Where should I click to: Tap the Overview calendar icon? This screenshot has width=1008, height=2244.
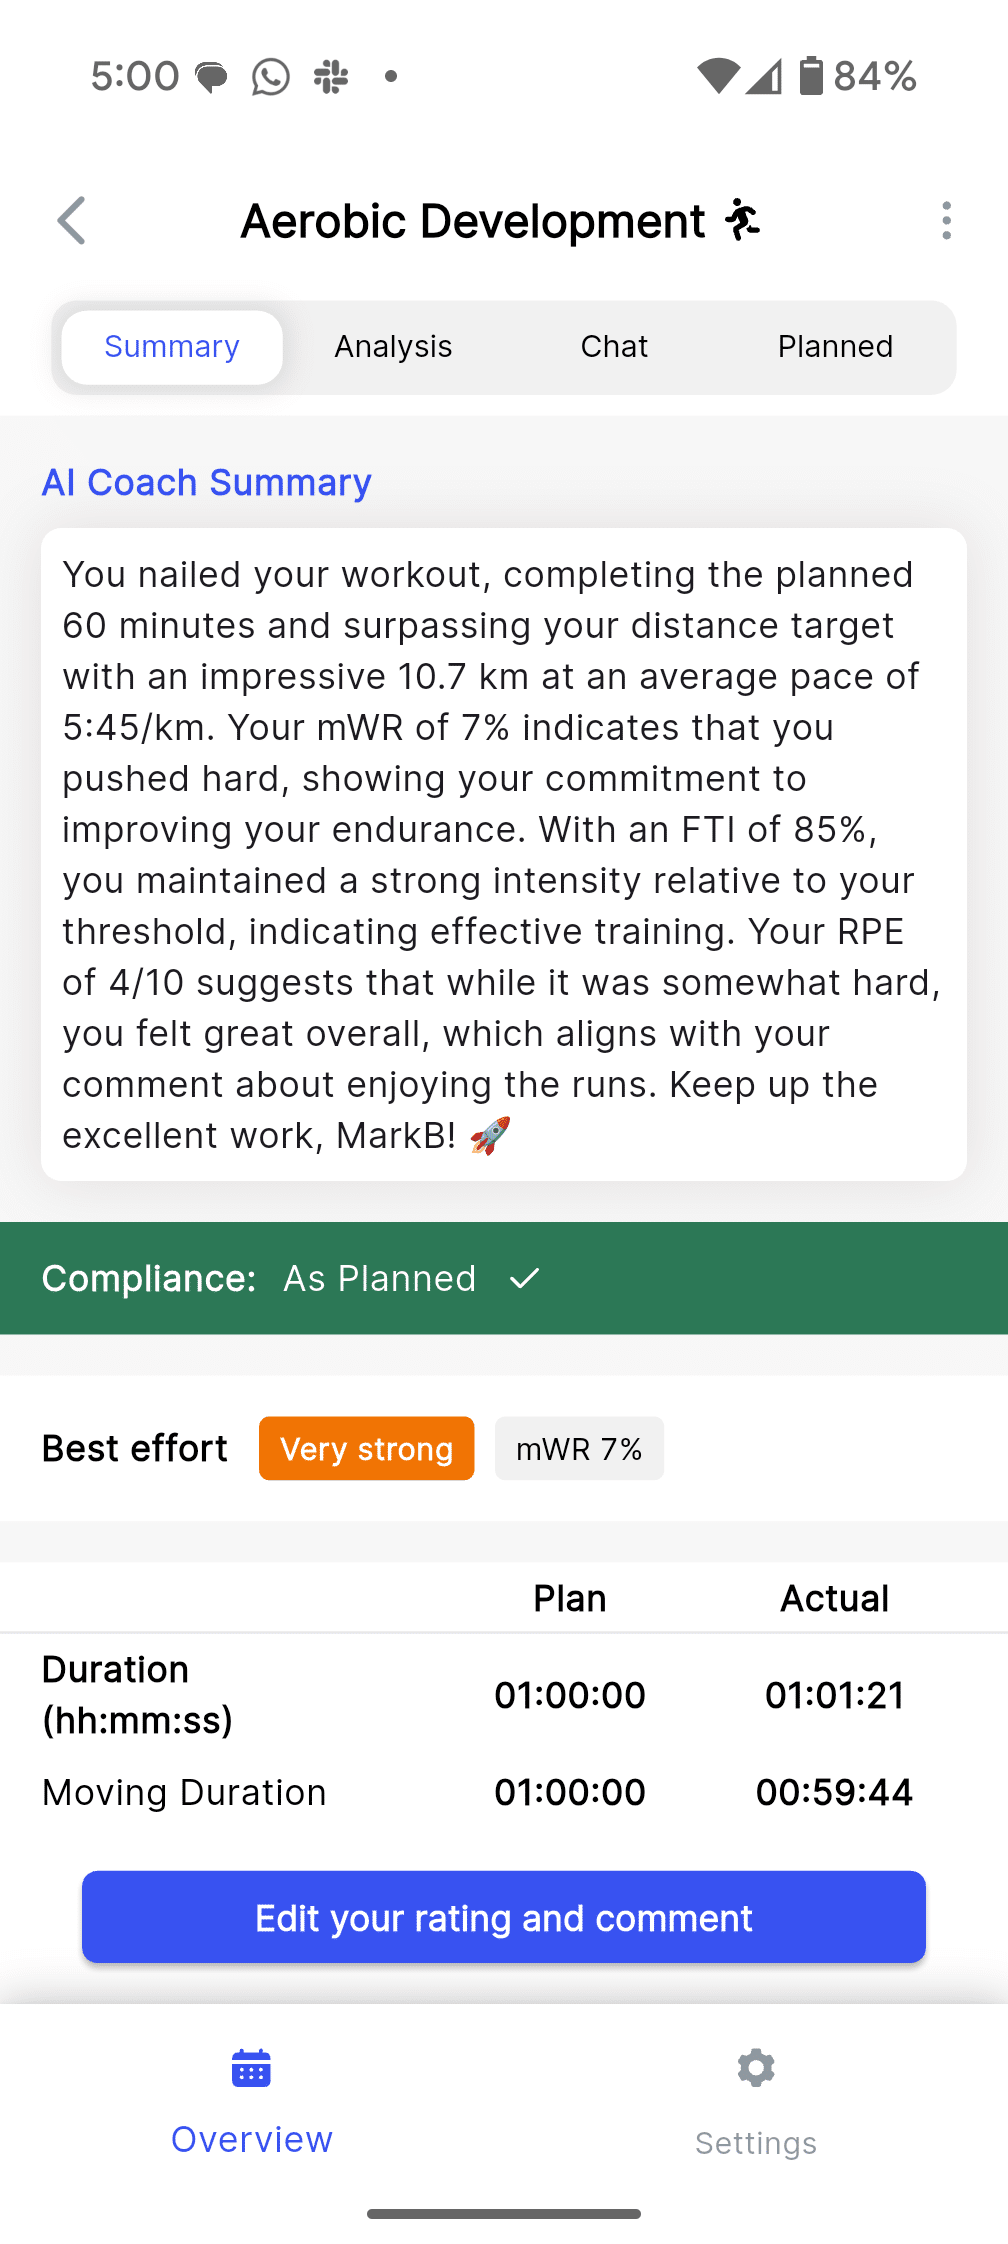[251, 2068]
